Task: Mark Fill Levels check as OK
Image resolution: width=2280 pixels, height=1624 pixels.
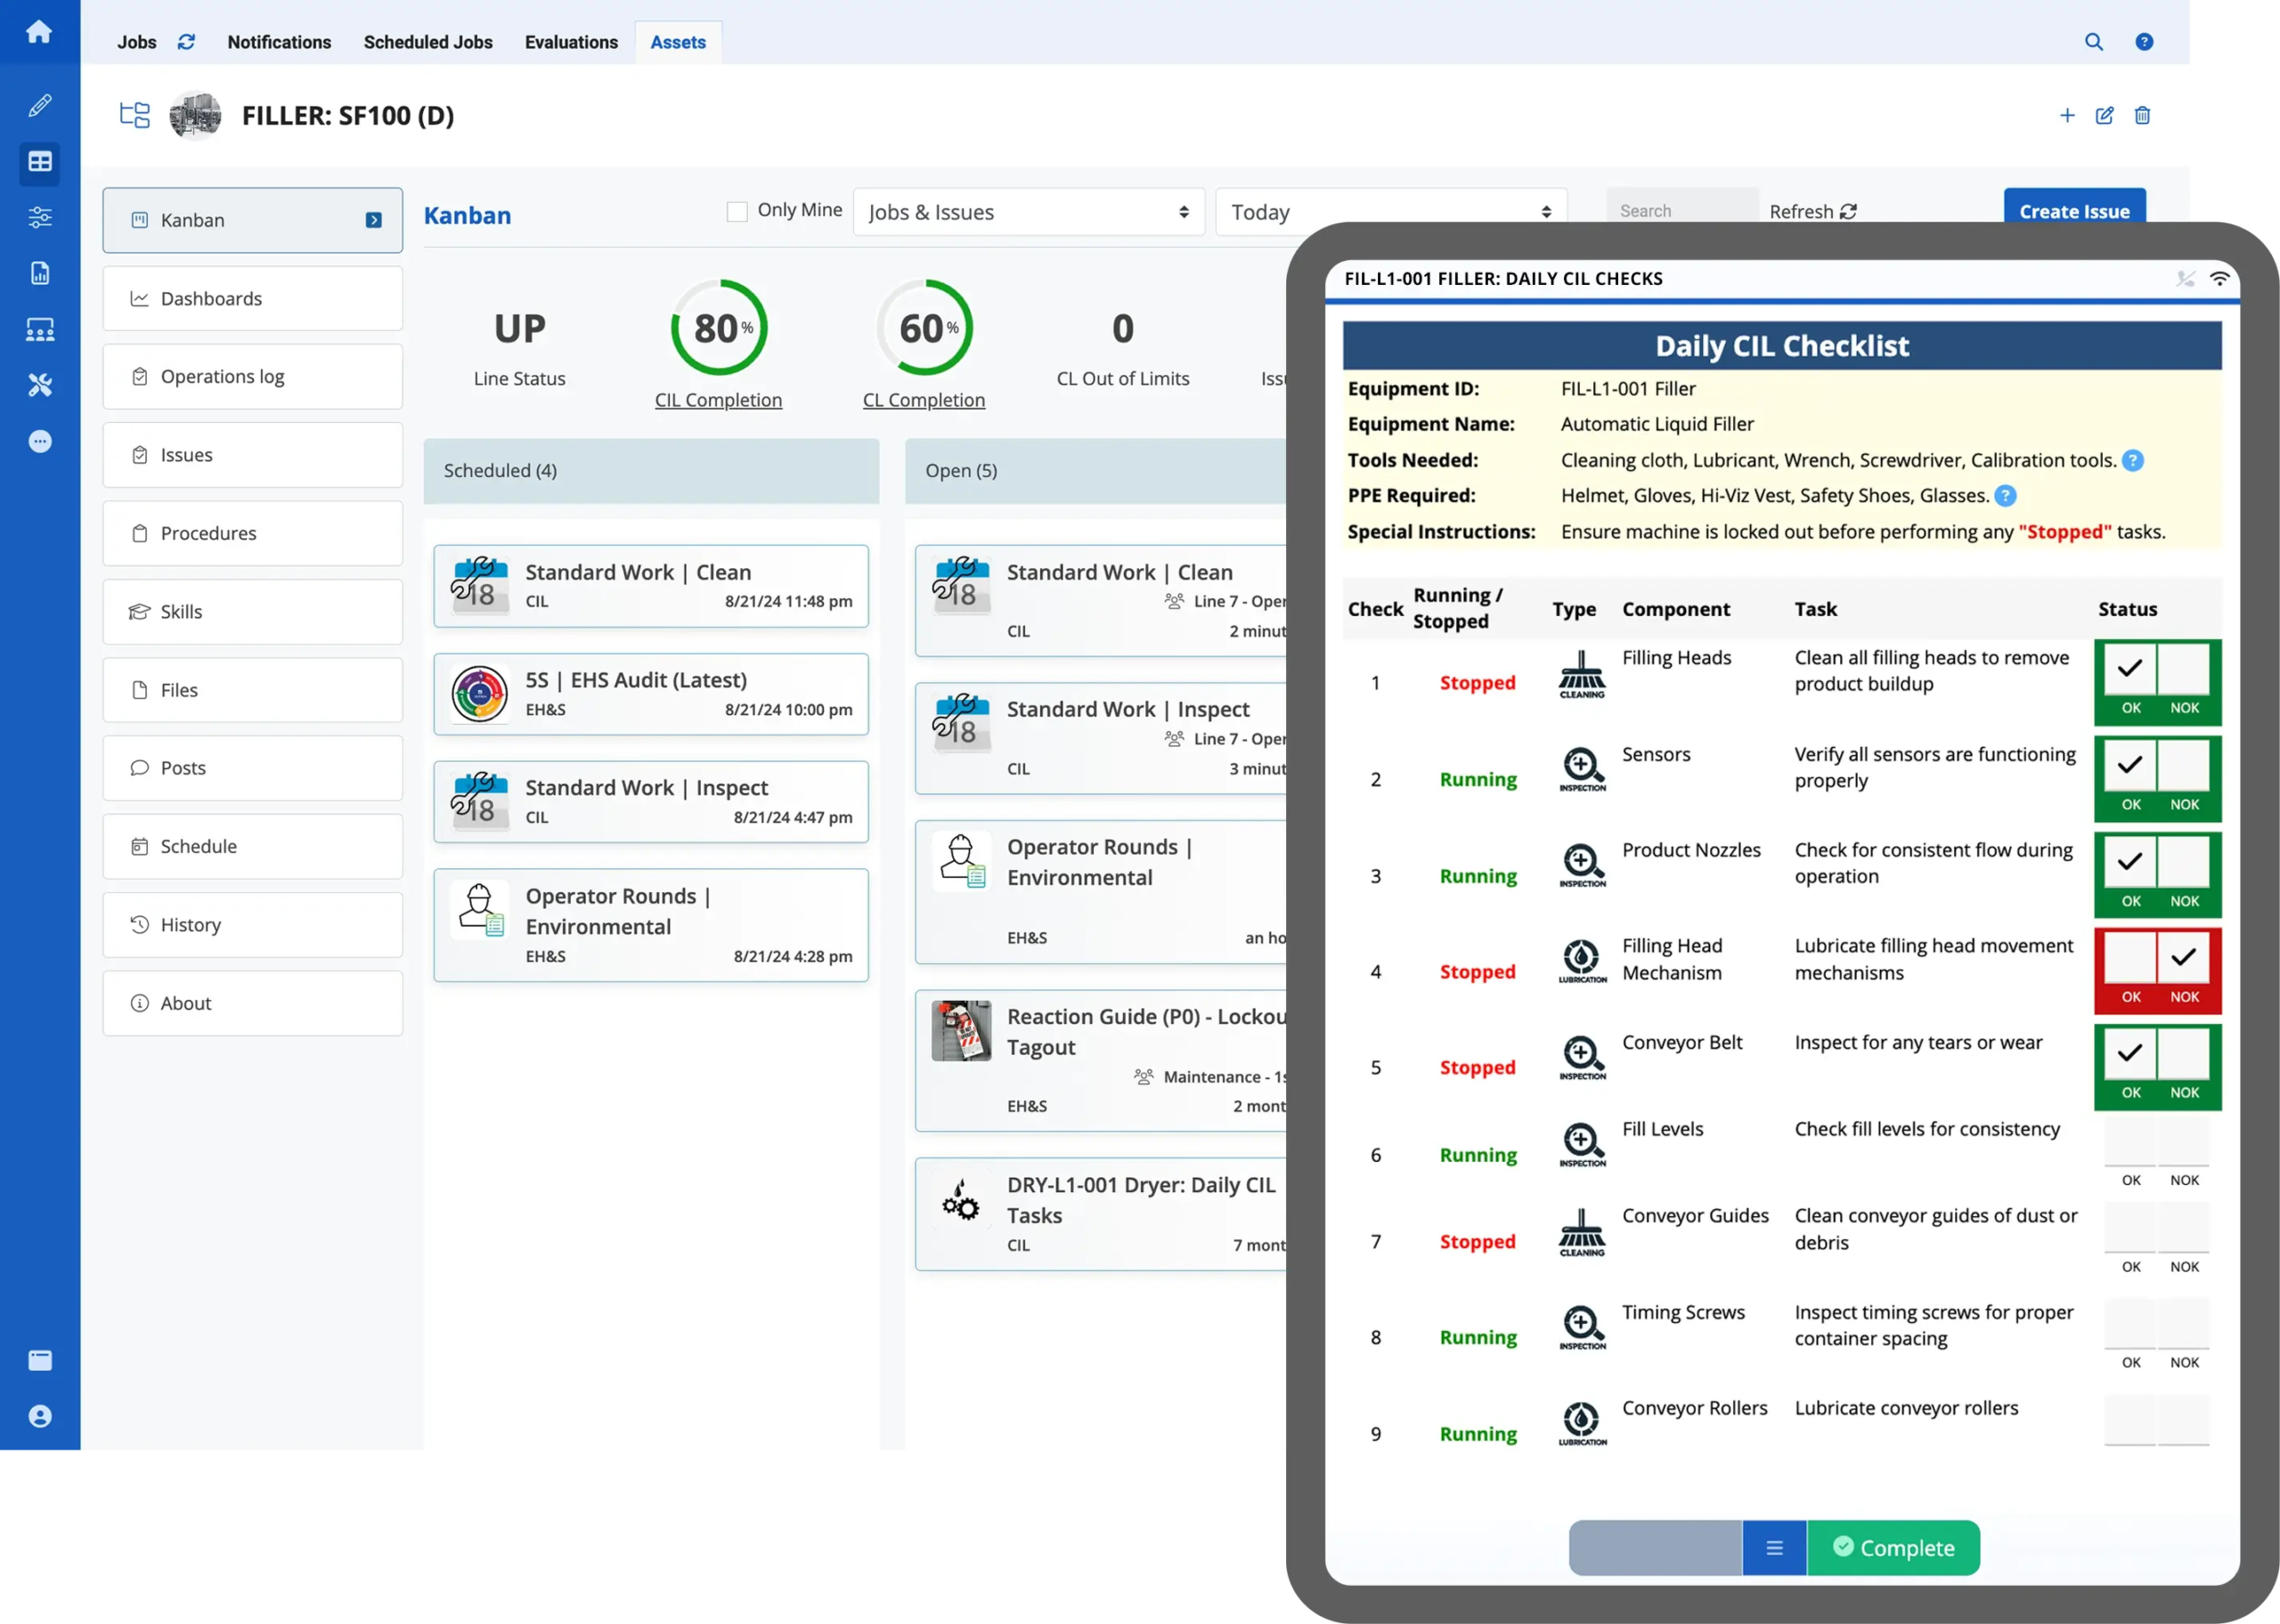Action: click(2130, 1141)
